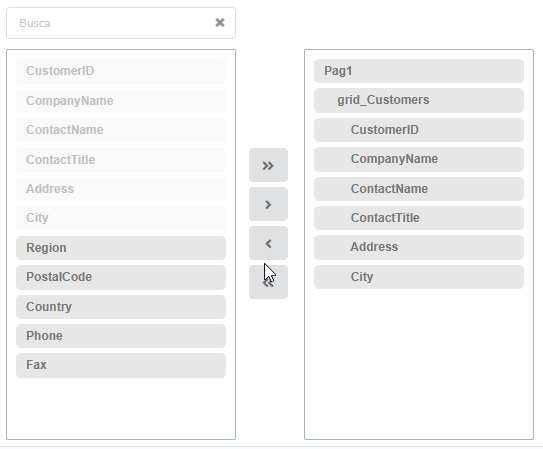Click the move all right double-arrow button

click(268, 165)
